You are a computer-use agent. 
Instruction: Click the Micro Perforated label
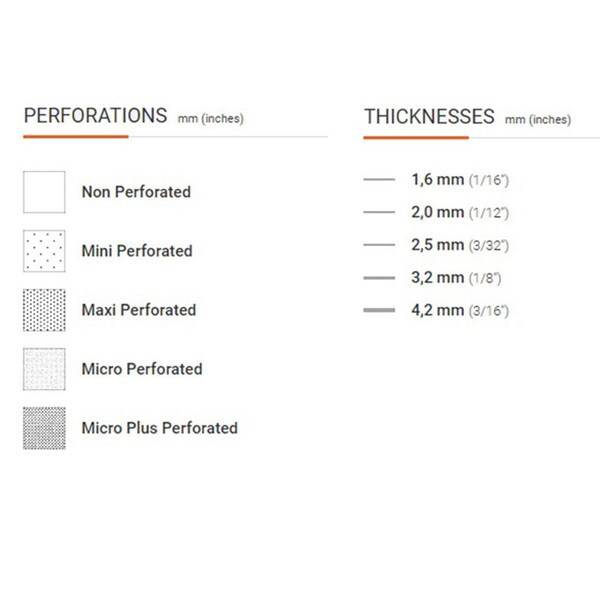(x=142, y=369)
